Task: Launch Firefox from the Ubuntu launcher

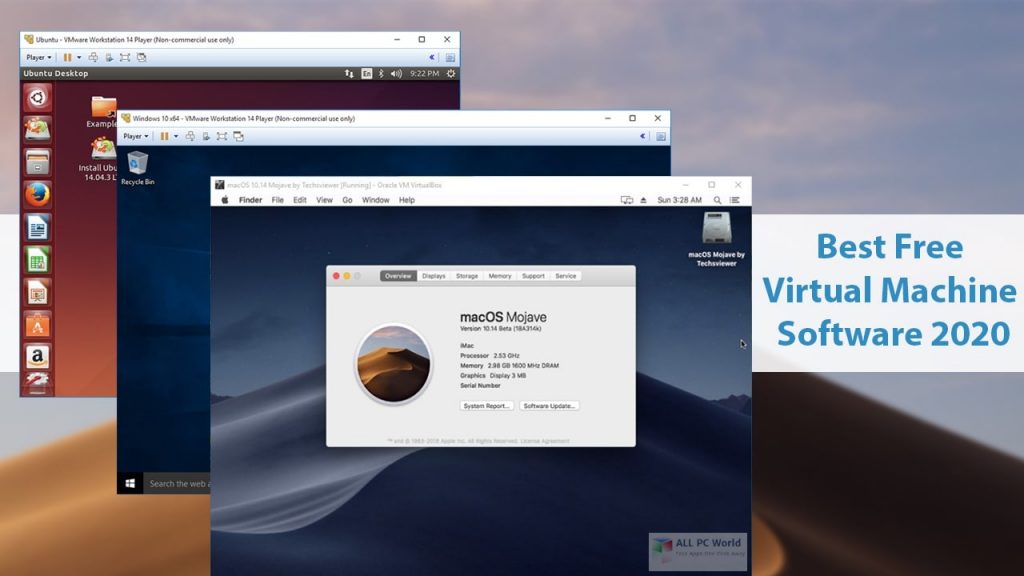Action: point(37,195)
